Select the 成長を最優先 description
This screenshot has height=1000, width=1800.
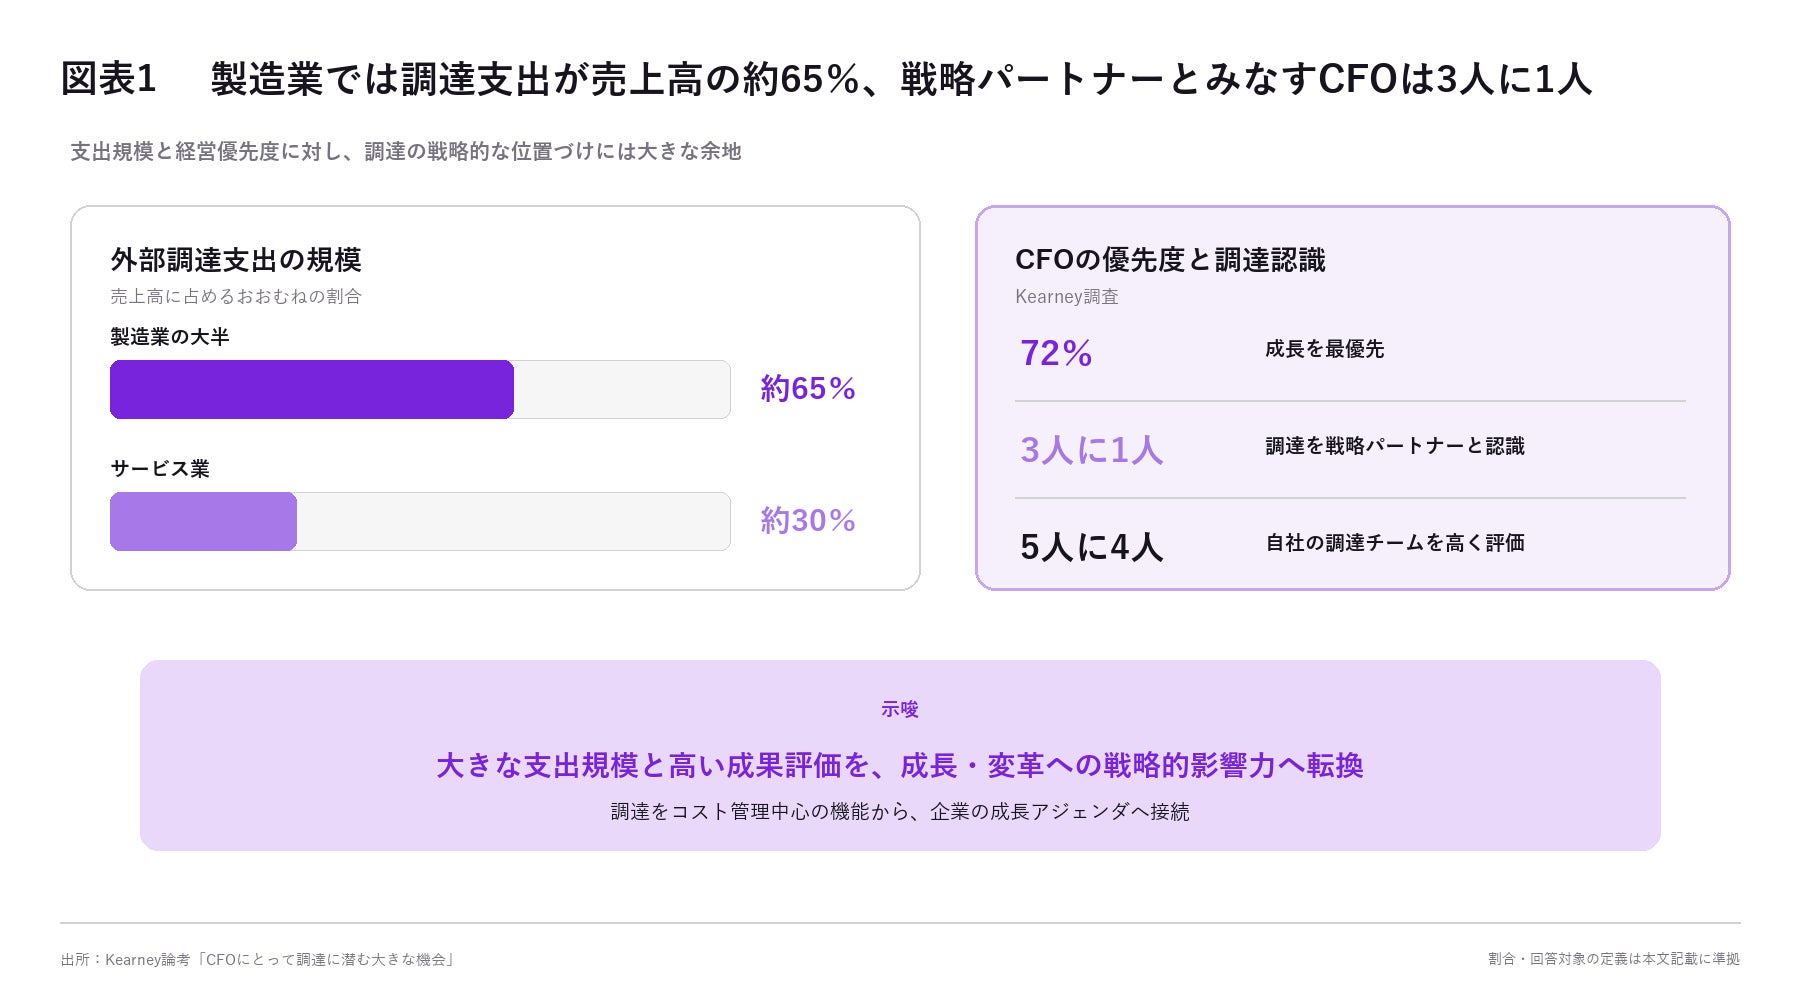pyautogui.click(x=1325, y=349)
